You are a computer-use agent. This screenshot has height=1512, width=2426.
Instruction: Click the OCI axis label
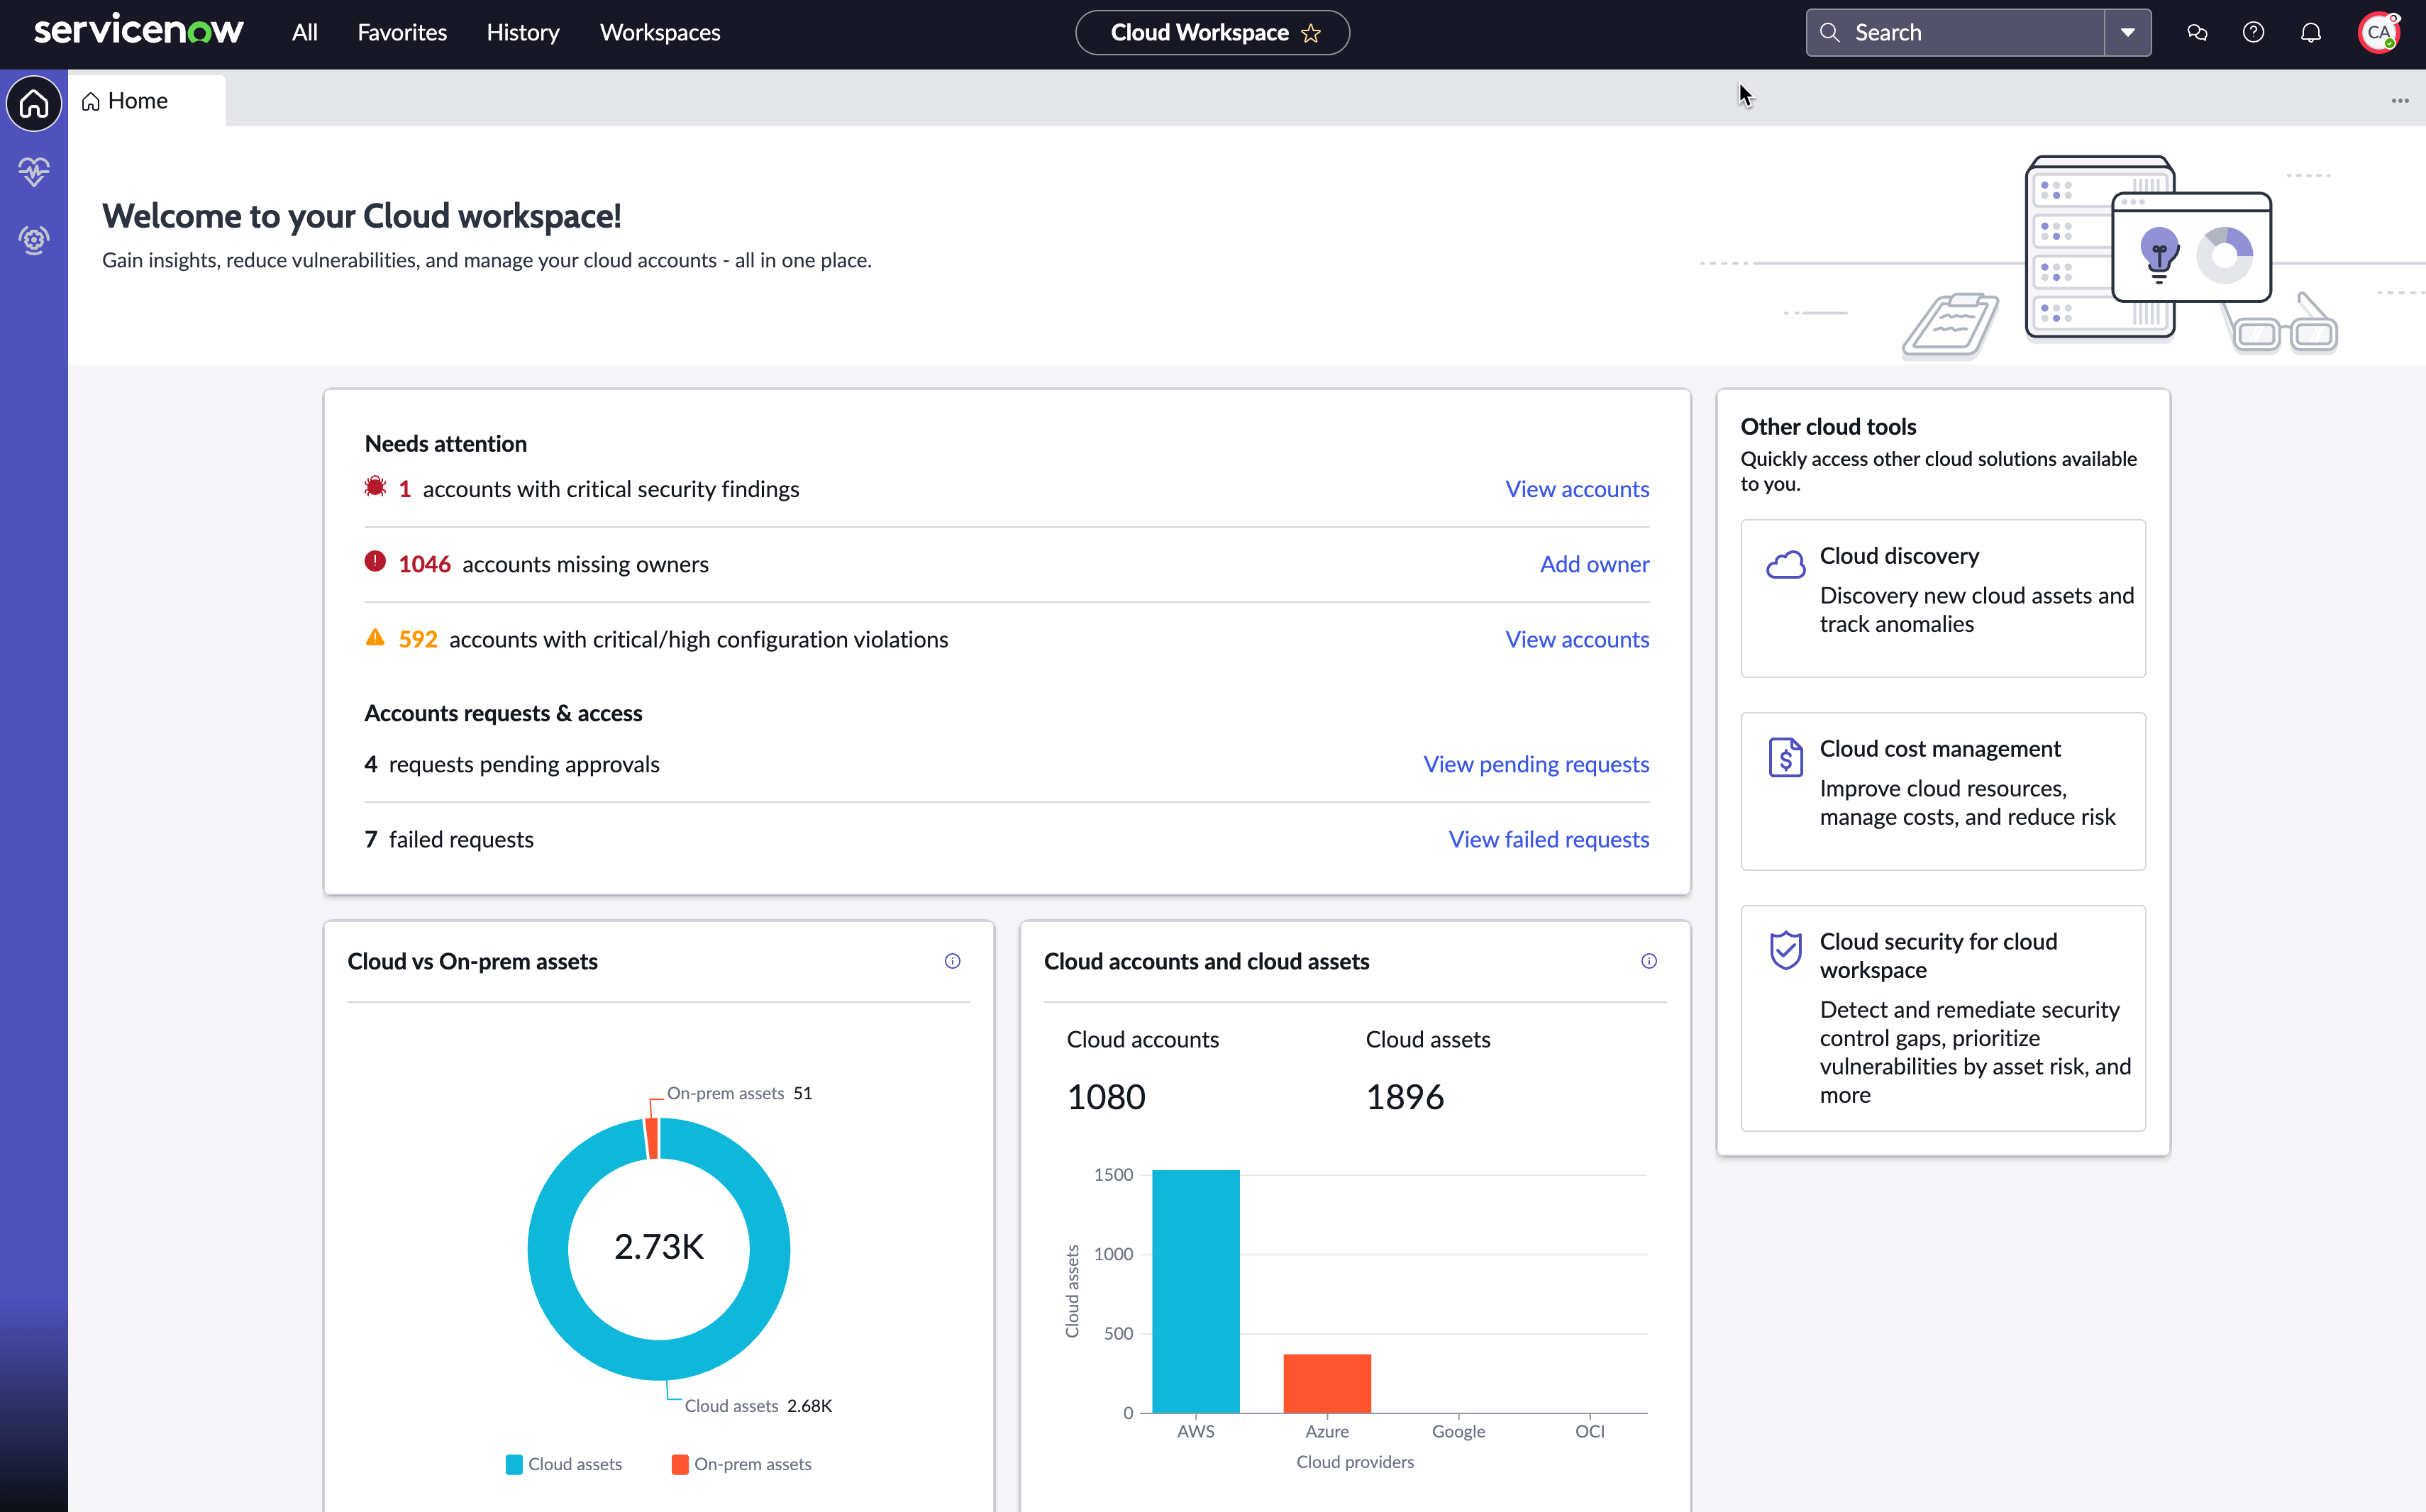1589,1431
